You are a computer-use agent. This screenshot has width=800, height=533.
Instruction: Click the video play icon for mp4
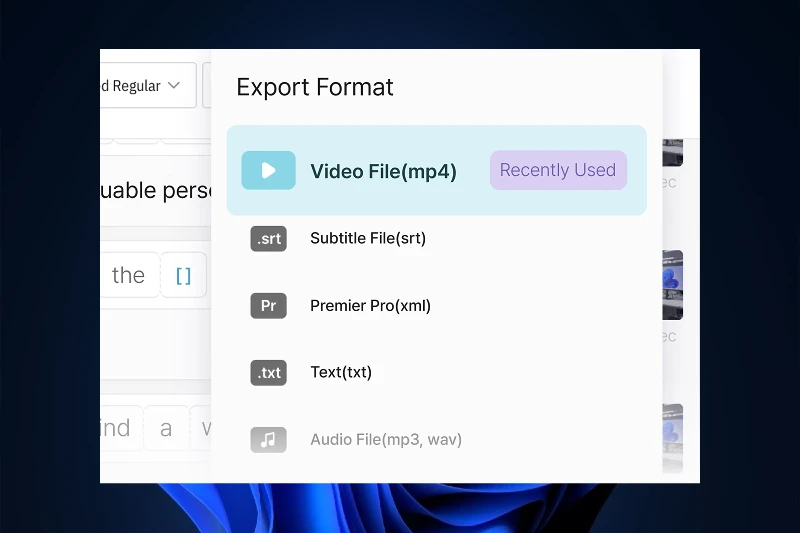pos(268,170)
